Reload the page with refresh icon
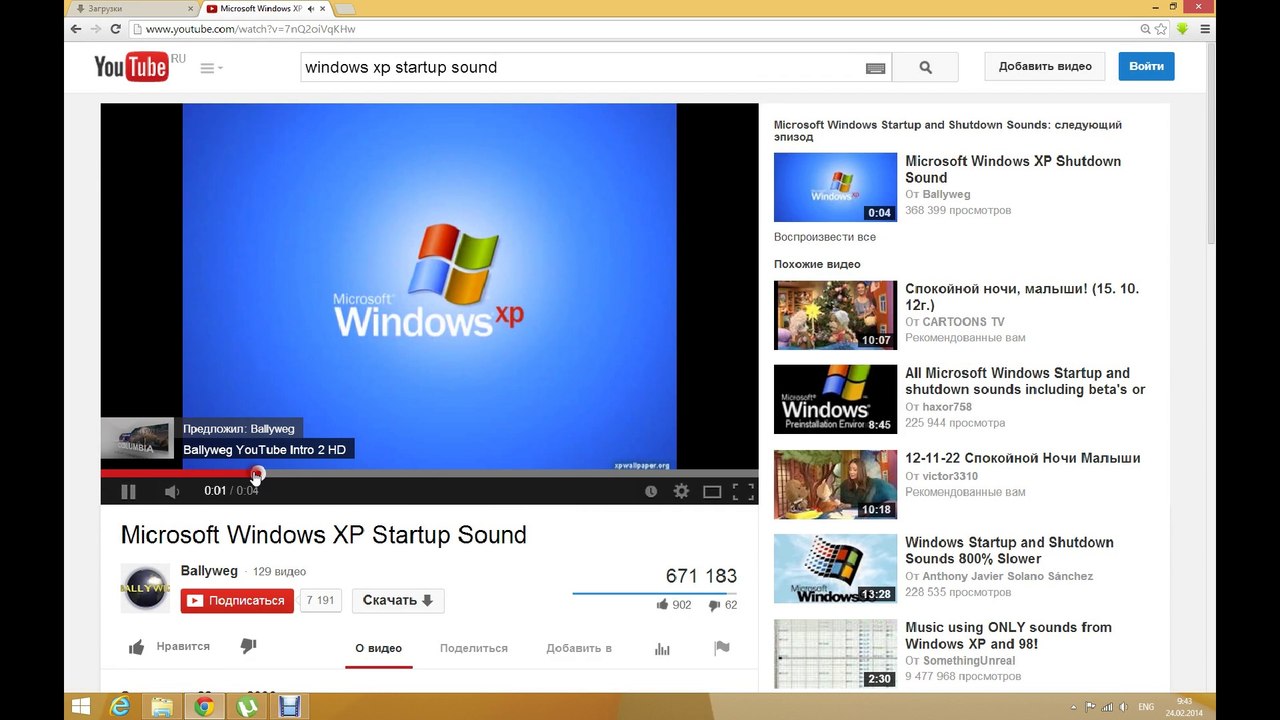 click(116, 29)
